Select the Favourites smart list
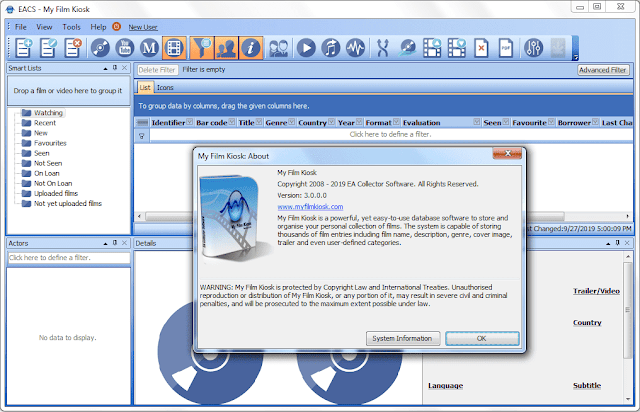 point(50,143)
